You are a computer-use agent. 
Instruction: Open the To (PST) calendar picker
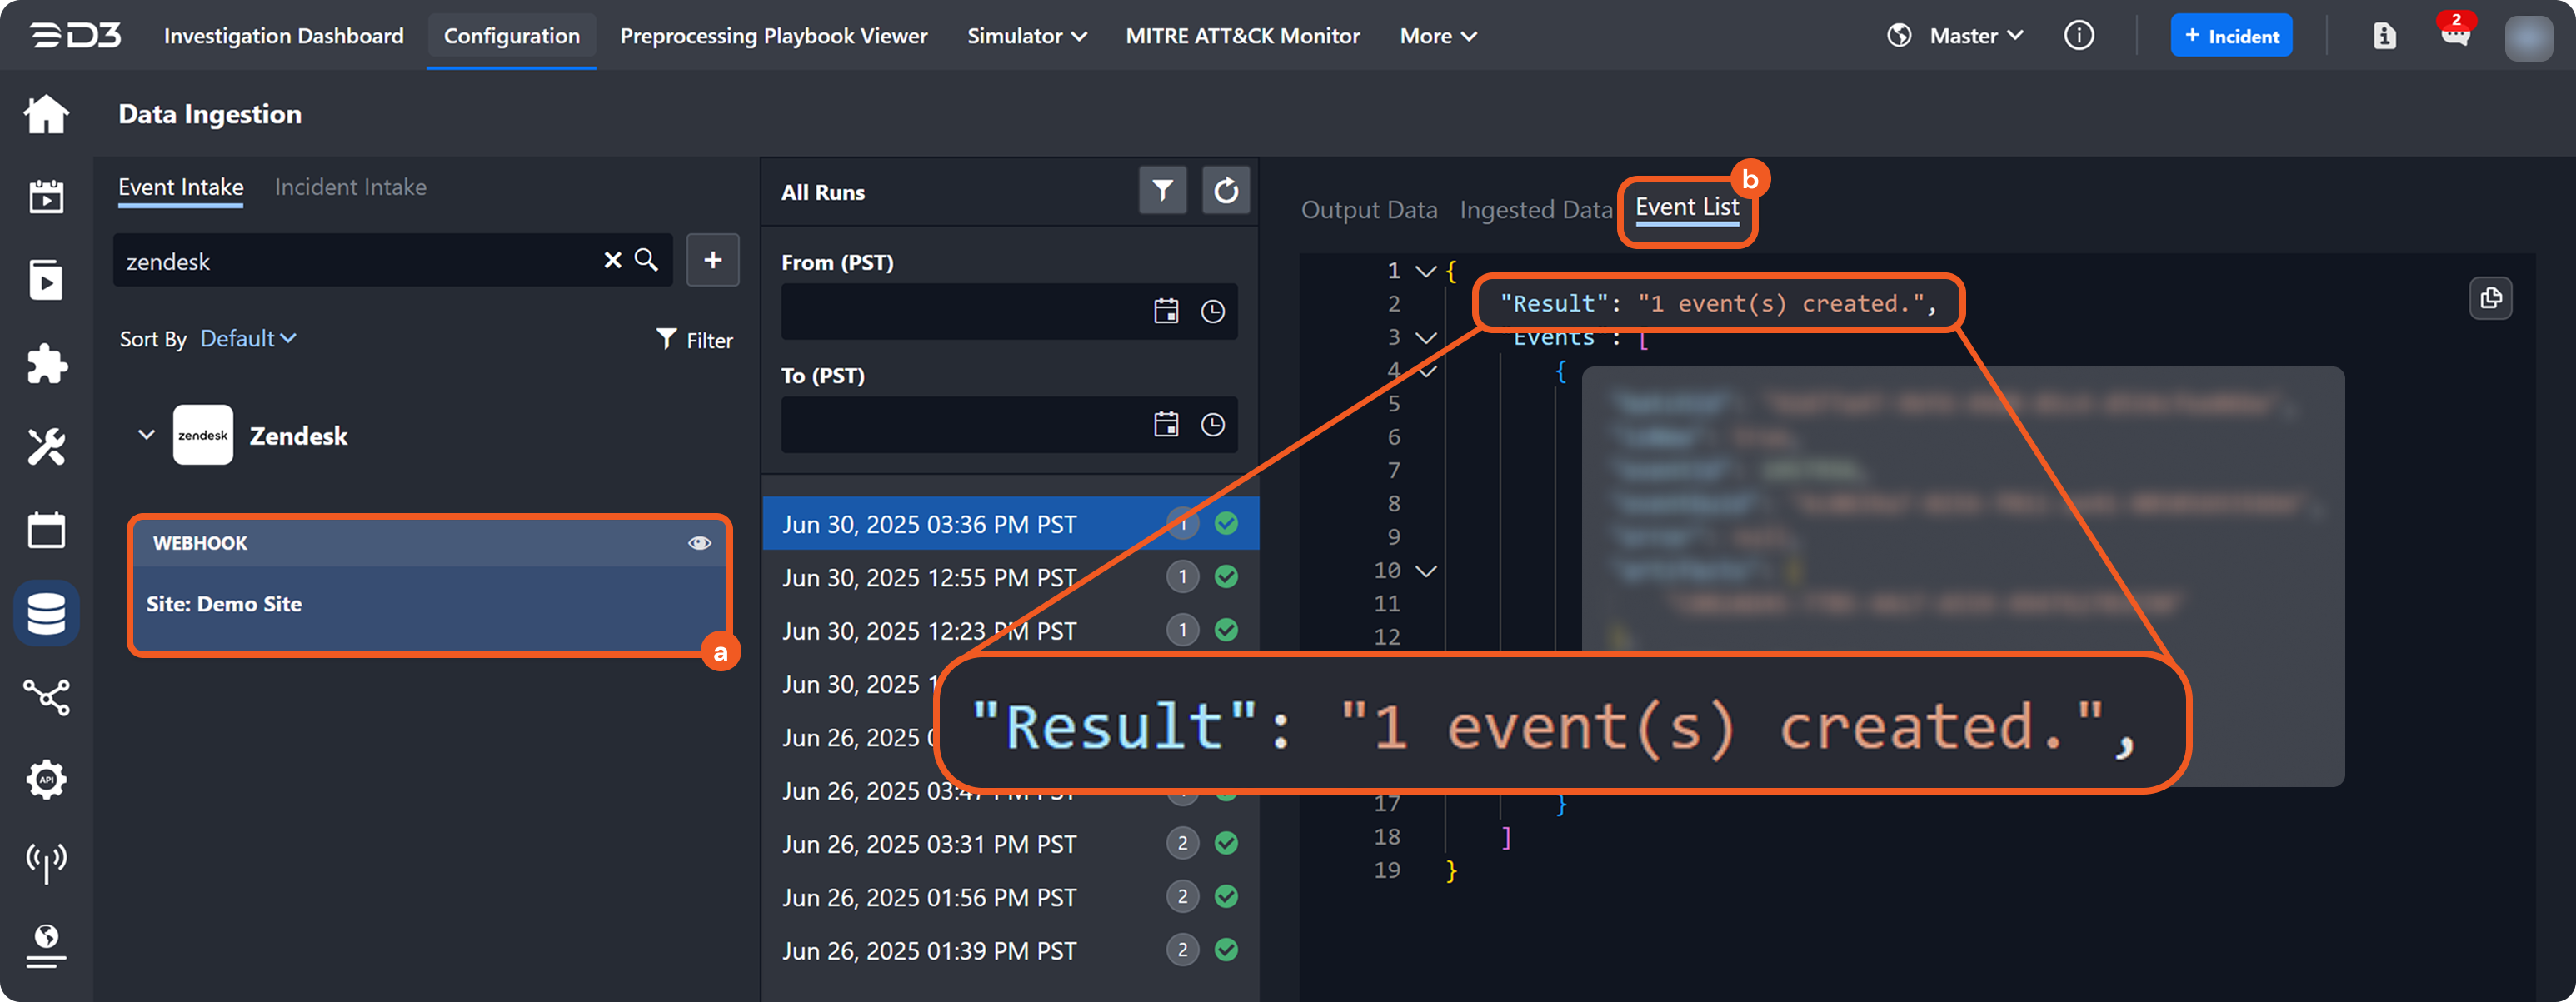(x=1166, y=425)
